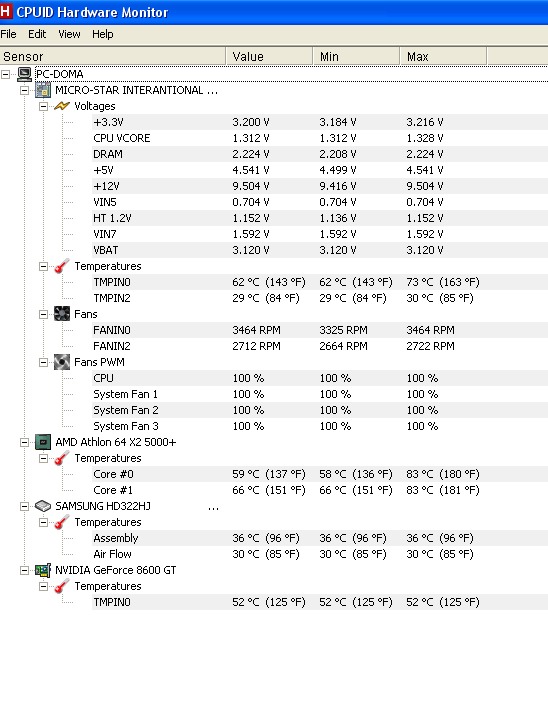The image size is (548, 716).
Task: Click the Value column header
Action: point(269,56)
